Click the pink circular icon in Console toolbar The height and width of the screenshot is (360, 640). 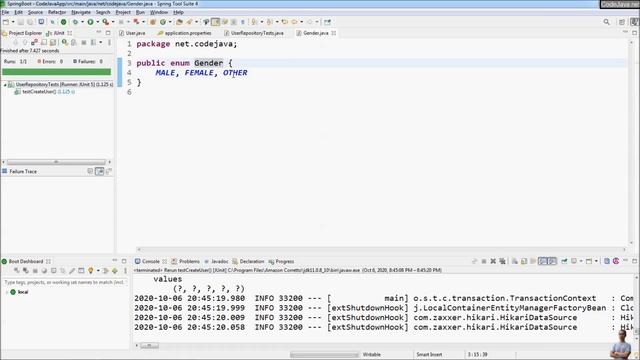pyautogui.click(x=616, y=261)
